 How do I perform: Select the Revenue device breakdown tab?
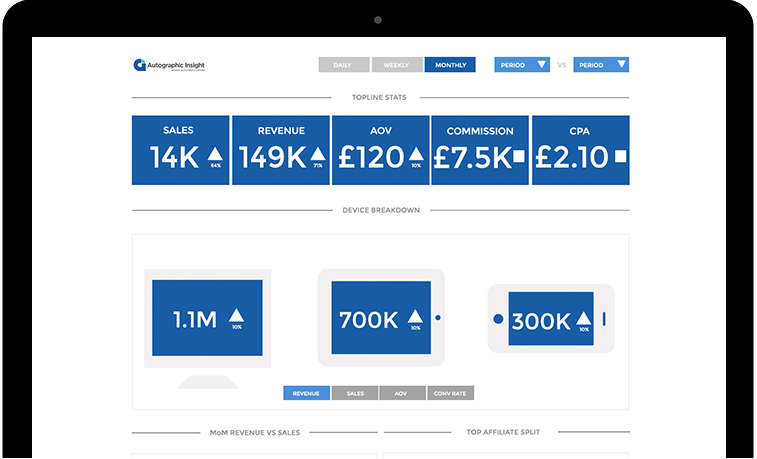306,393
